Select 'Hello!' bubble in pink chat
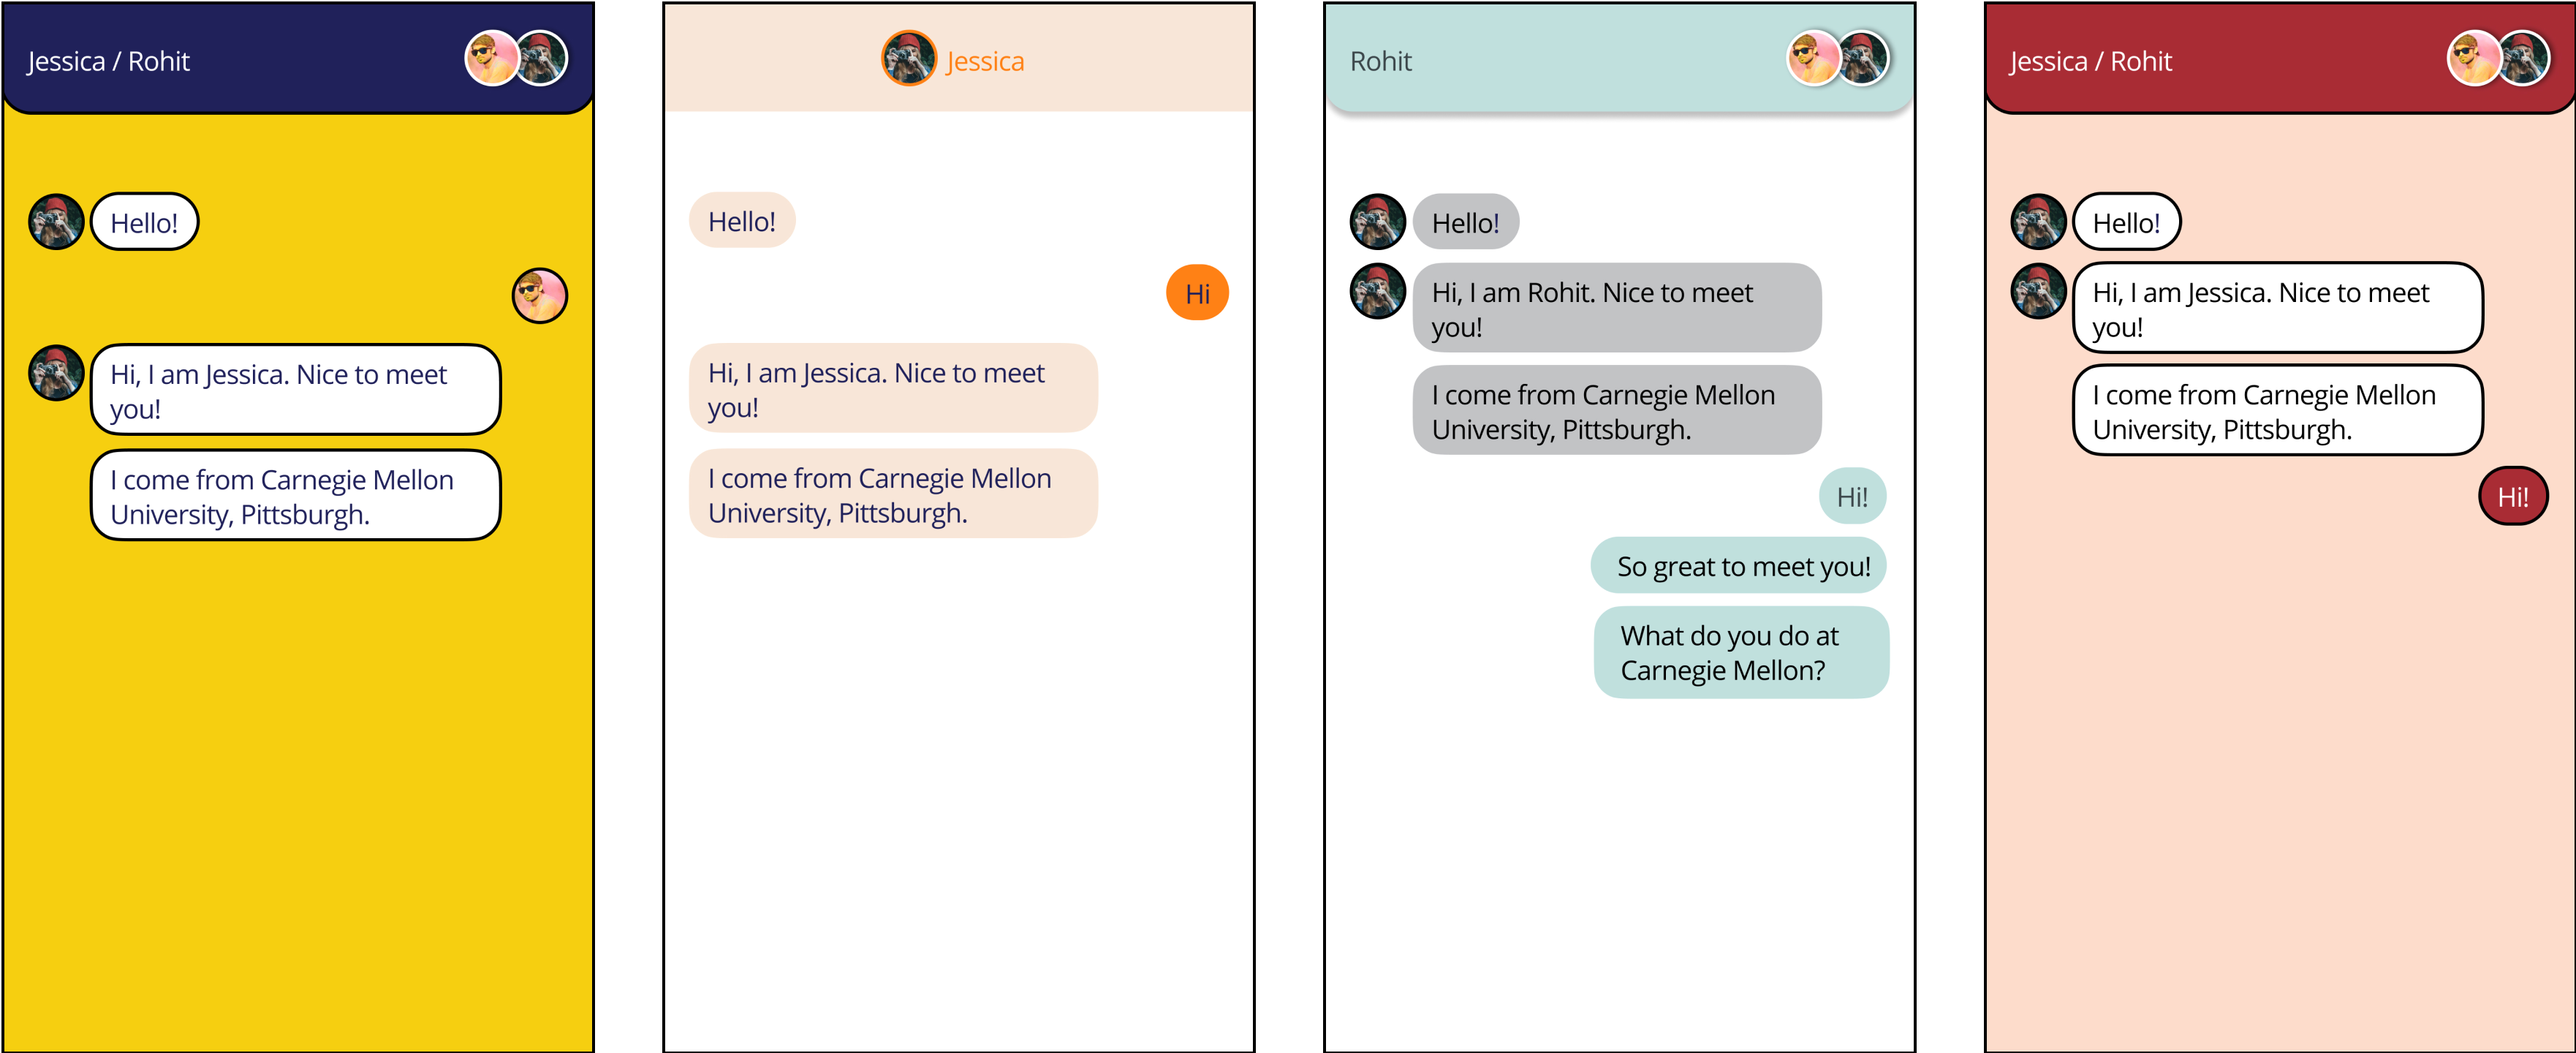This screenshot has height=1053, width=2576. [2127, 222]
